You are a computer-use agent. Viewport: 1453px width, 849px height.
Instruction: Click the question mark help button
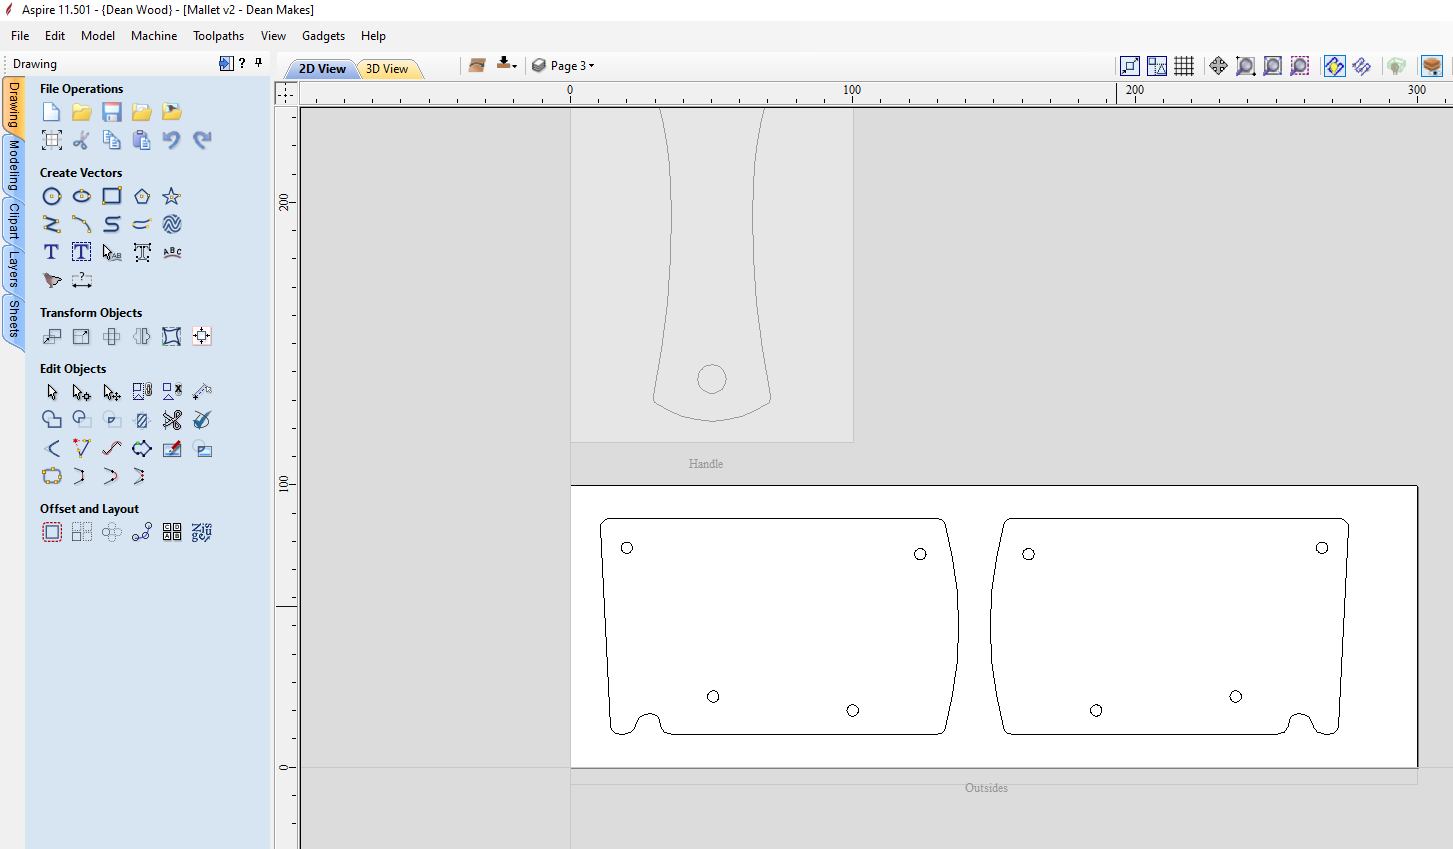point(240,63)
